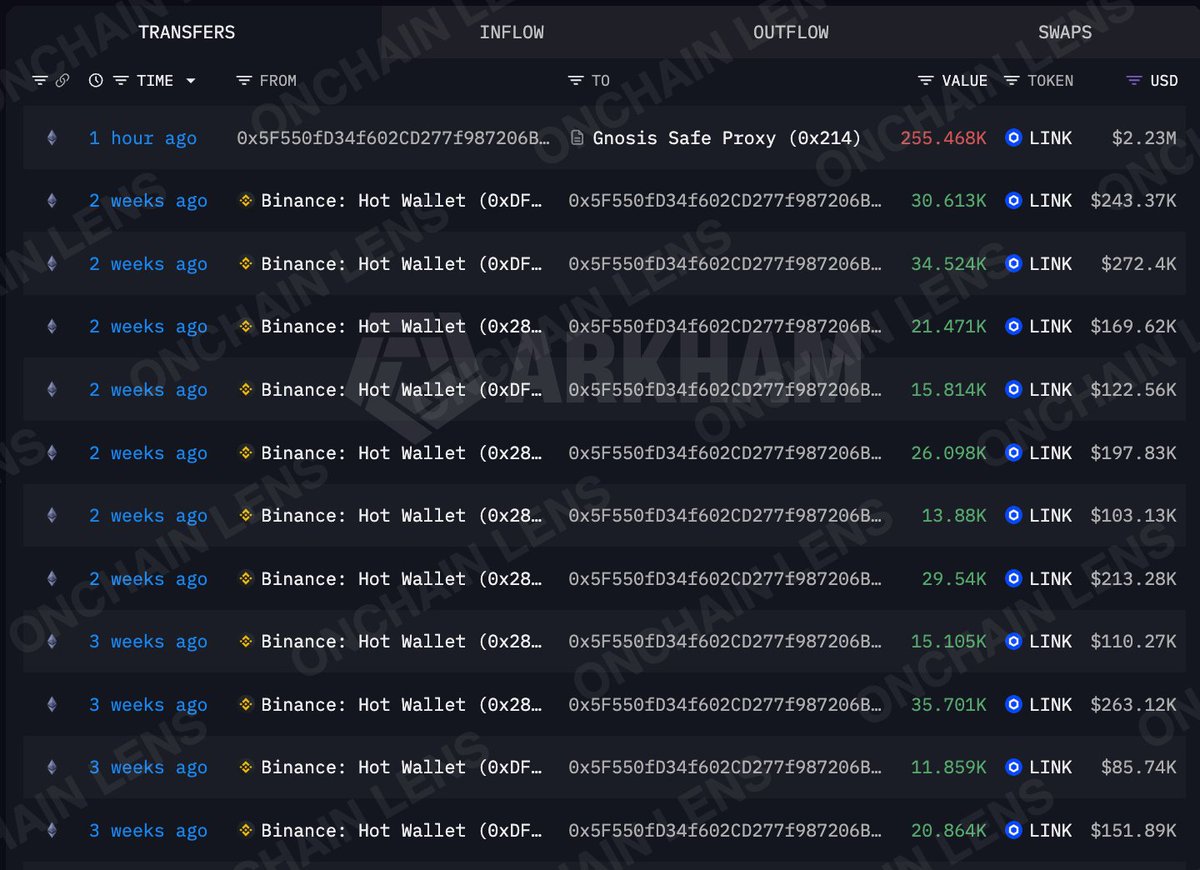The height and width of the screenshot is (870, 1200).
Task: Filter by TOKEN column
Action: coord(1012,81)
